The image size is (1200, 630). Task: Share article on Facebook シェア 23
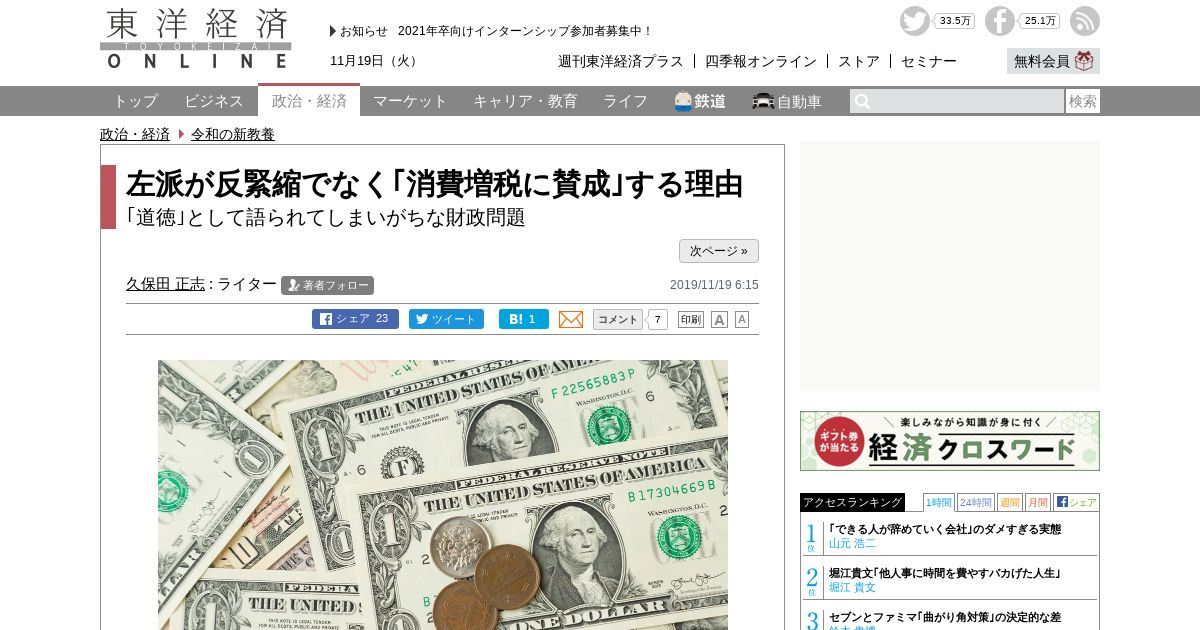pos(355,319)
